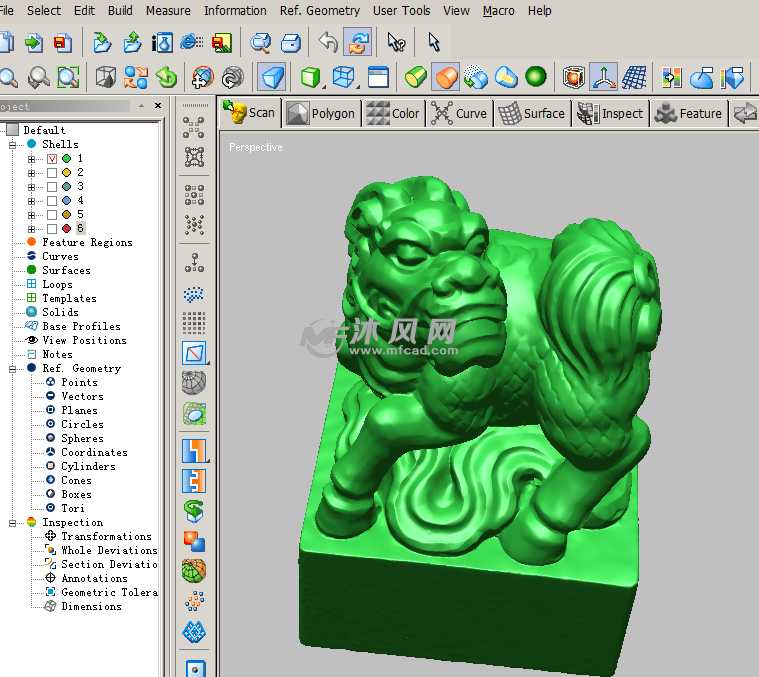This screenshot has height=677, width=759.
Task: Click the green sphere icon in the toolbar
Action: tap(536, 77)
